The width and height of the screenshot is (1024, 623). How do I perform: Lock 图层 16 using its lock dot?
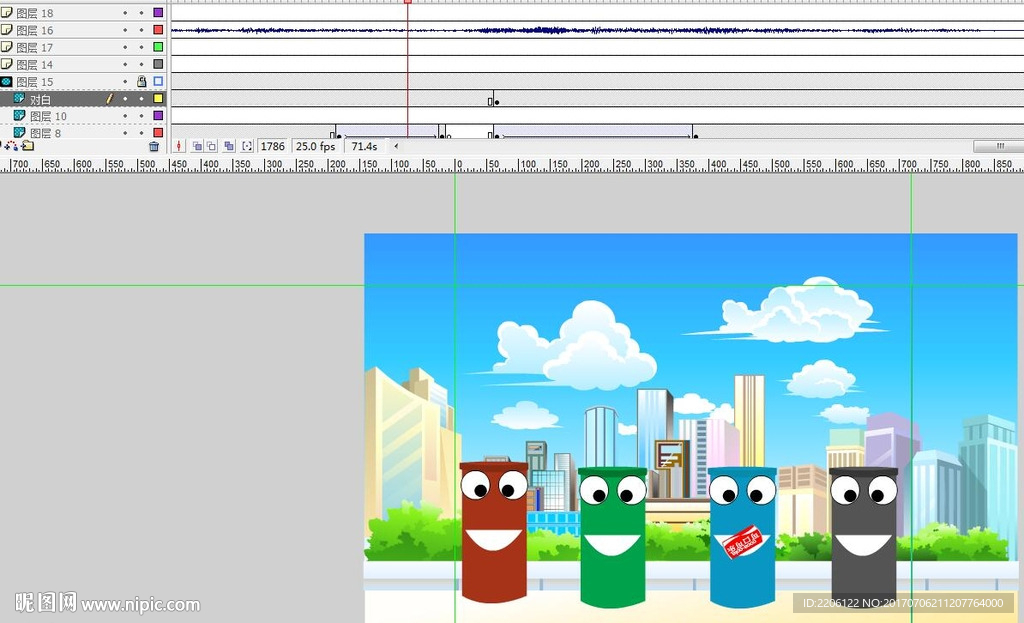[141, 30]
